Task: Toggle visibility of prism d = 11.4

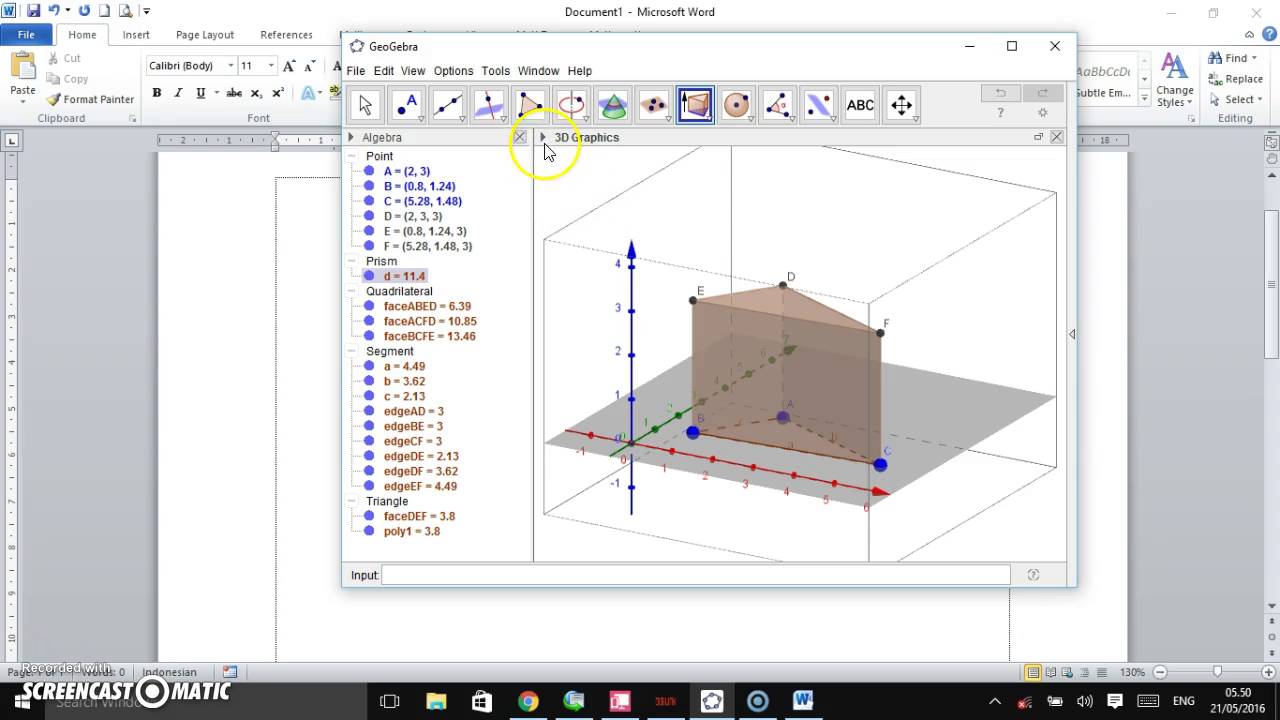Action: [x=370, y=276]
